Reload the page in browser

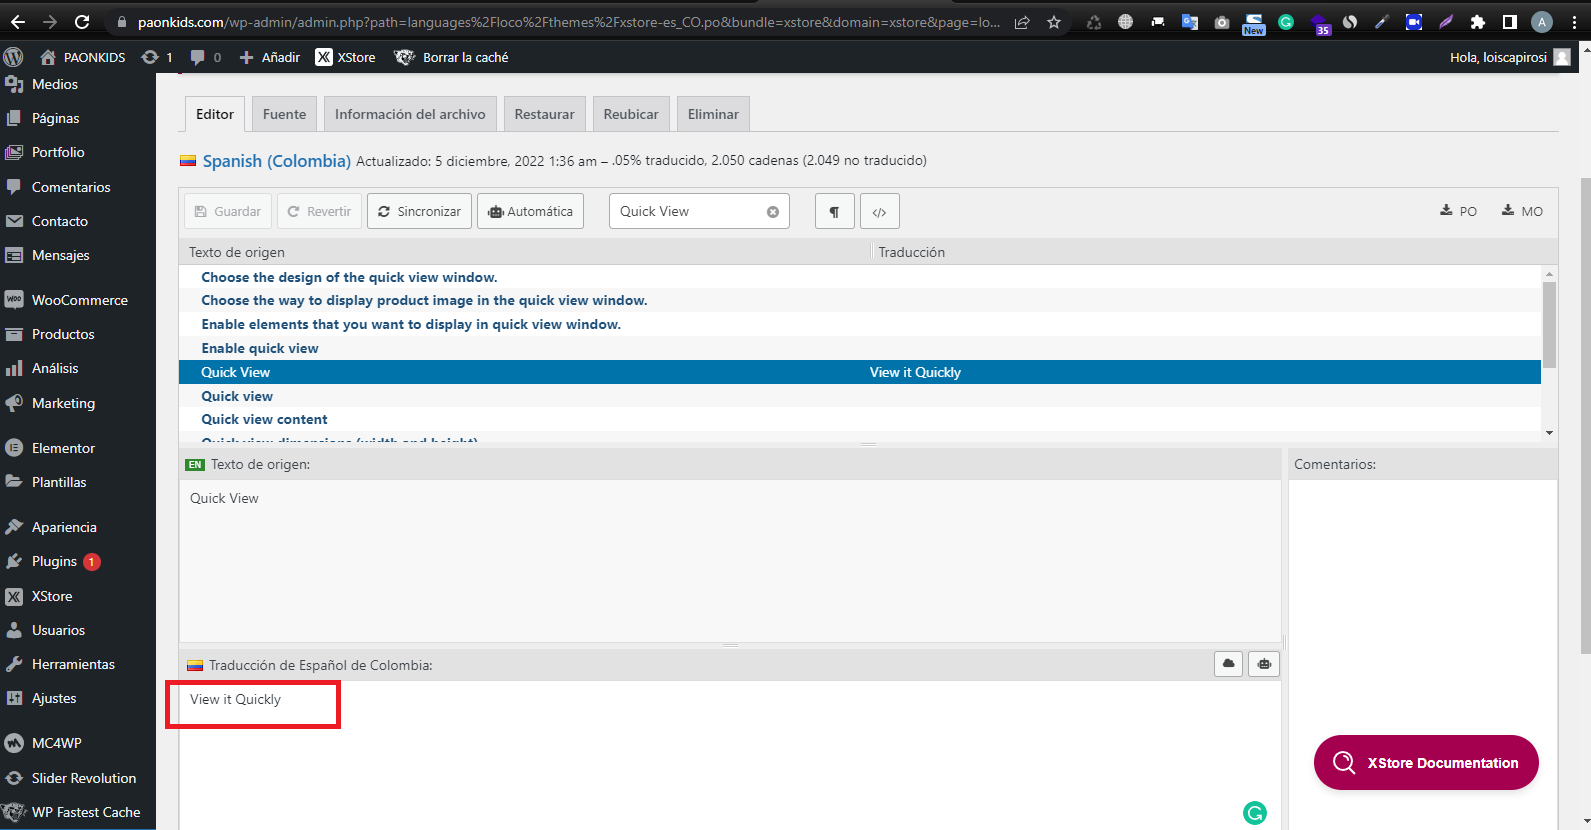pos(82,22)
